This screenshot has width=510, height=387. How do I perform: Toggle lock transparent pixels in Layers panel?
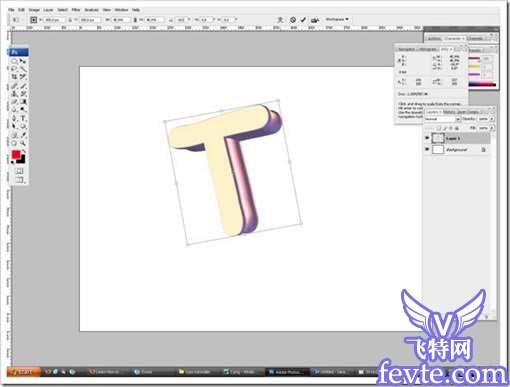click(439, 128)
